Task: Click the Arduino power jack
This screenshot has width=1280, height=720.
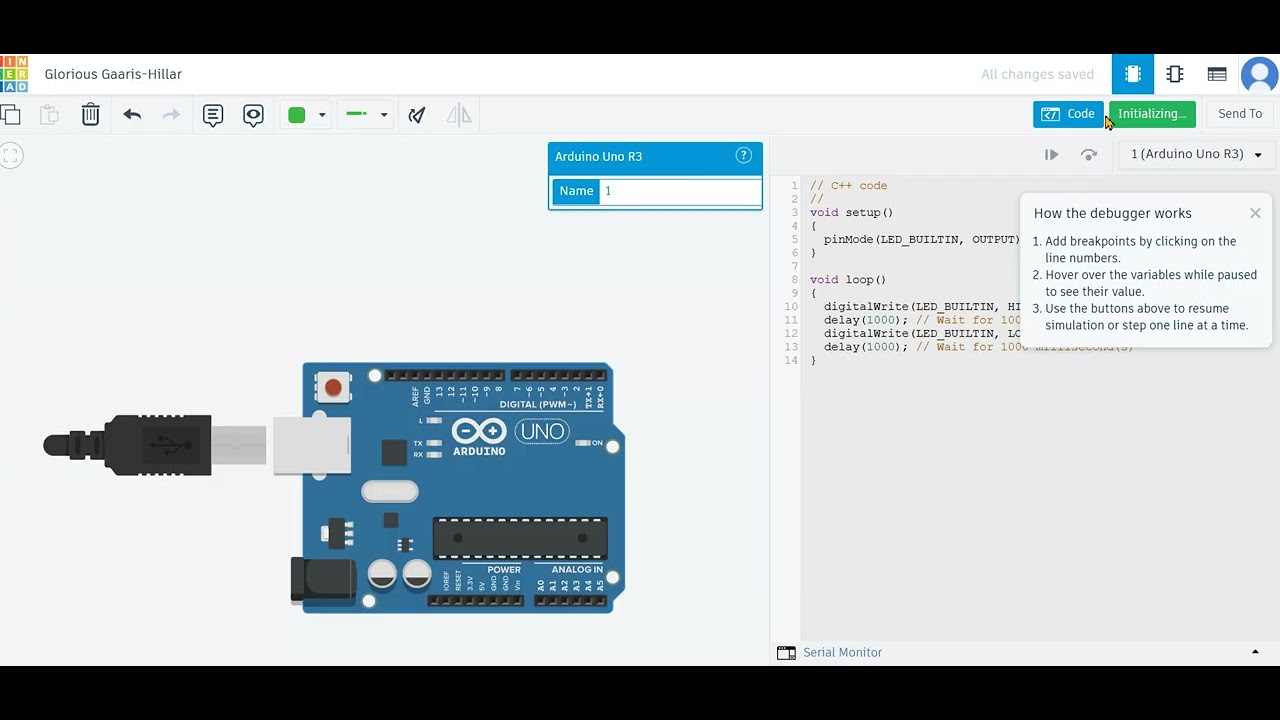Action: pyautogui.click(x=323, y=581)
